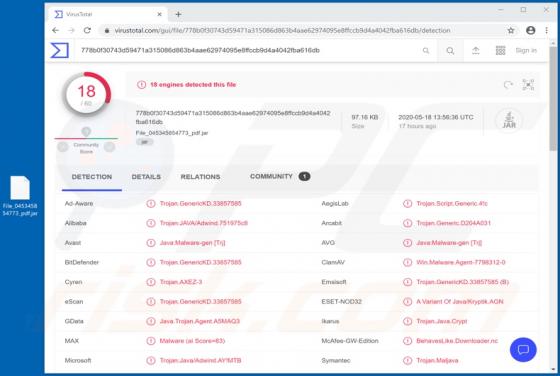
Task: Click the Community Score label
Action: [x=86, y=148]
